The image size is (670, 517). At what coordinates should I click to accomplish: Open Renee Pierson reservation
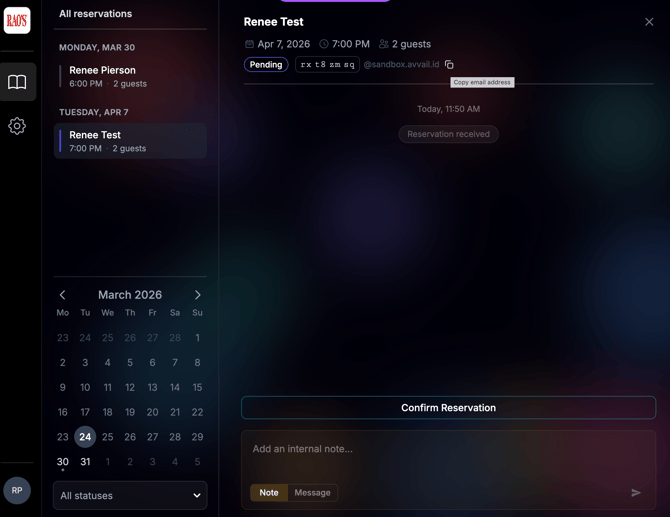click(x=130, y=76)
